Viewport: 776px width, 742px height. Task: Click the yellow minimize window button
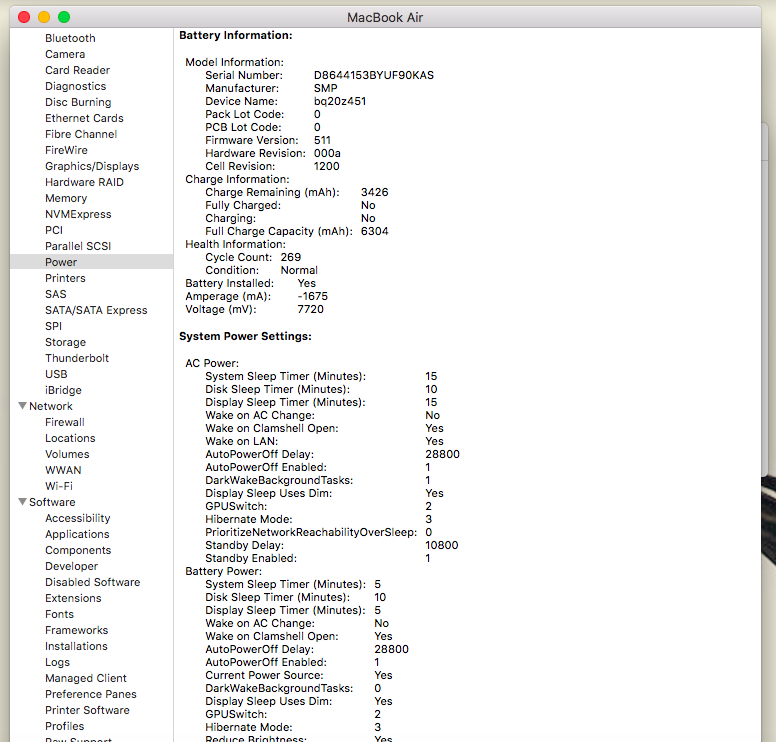pyautogui.click(x=44, y=17)
